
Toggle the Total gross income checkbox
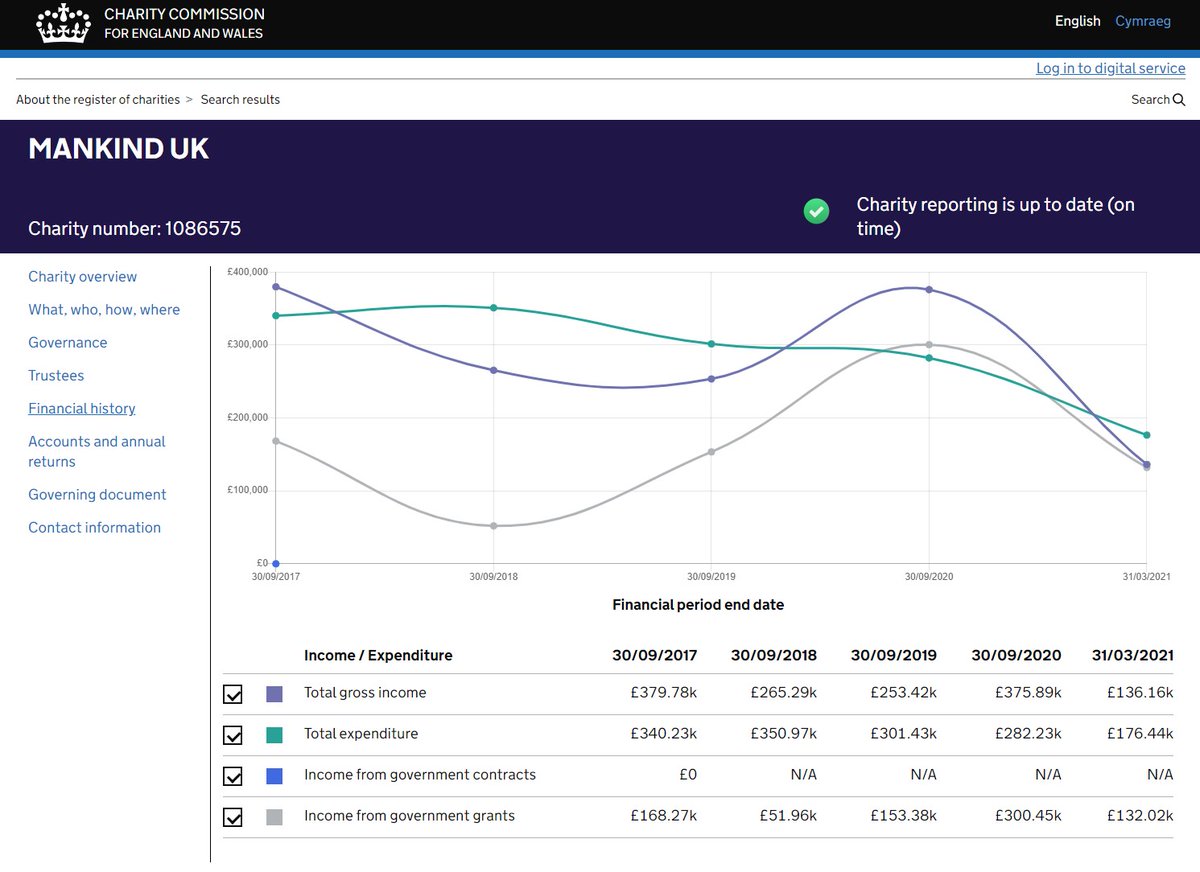pyautogui.click(x=233, y=694)
